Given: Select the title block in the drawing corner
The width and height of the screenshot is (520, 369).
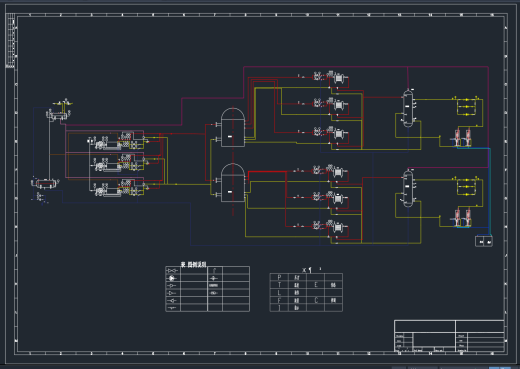Looking at the screenshot, I should pyautogui.click(x=449, y=336).
